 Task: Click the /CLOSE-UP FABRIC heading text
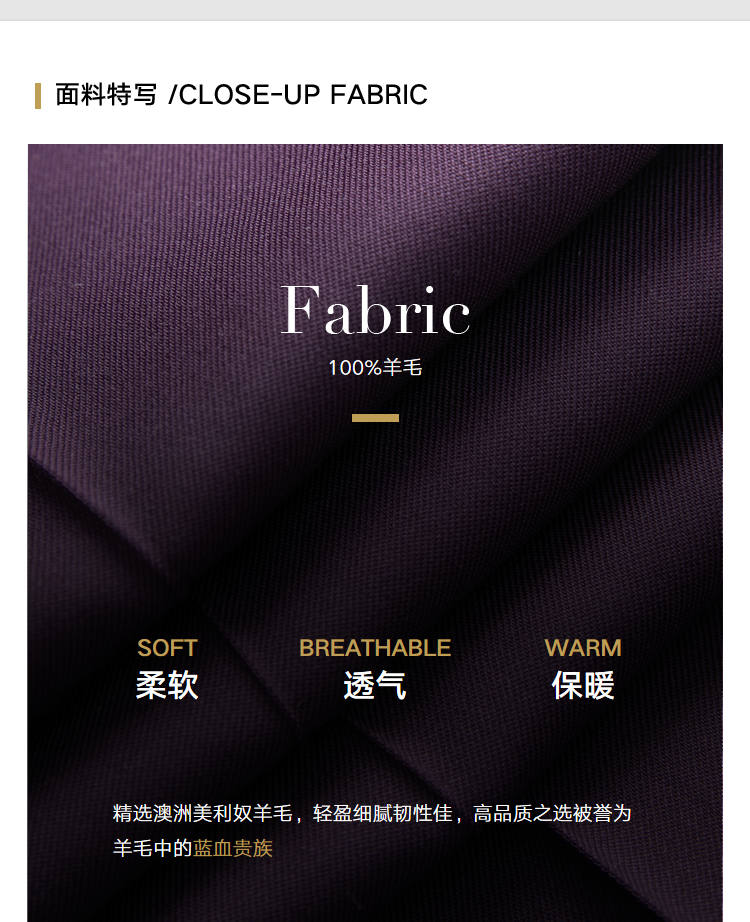(298, 95)
